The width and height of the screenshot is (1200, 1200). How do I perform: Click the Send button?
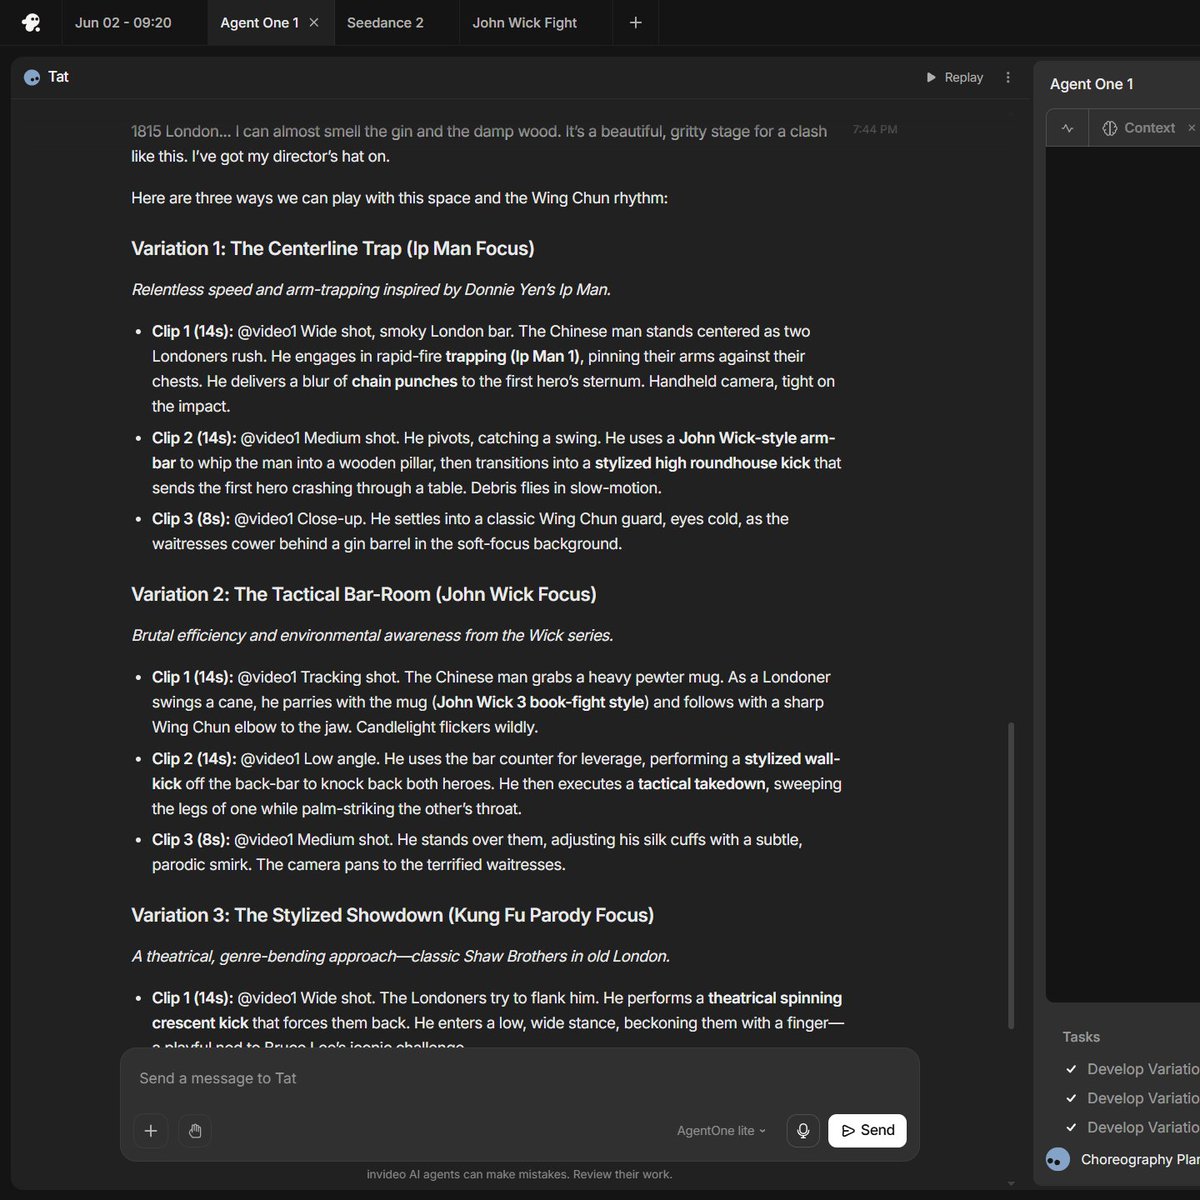coord(867,1130)
